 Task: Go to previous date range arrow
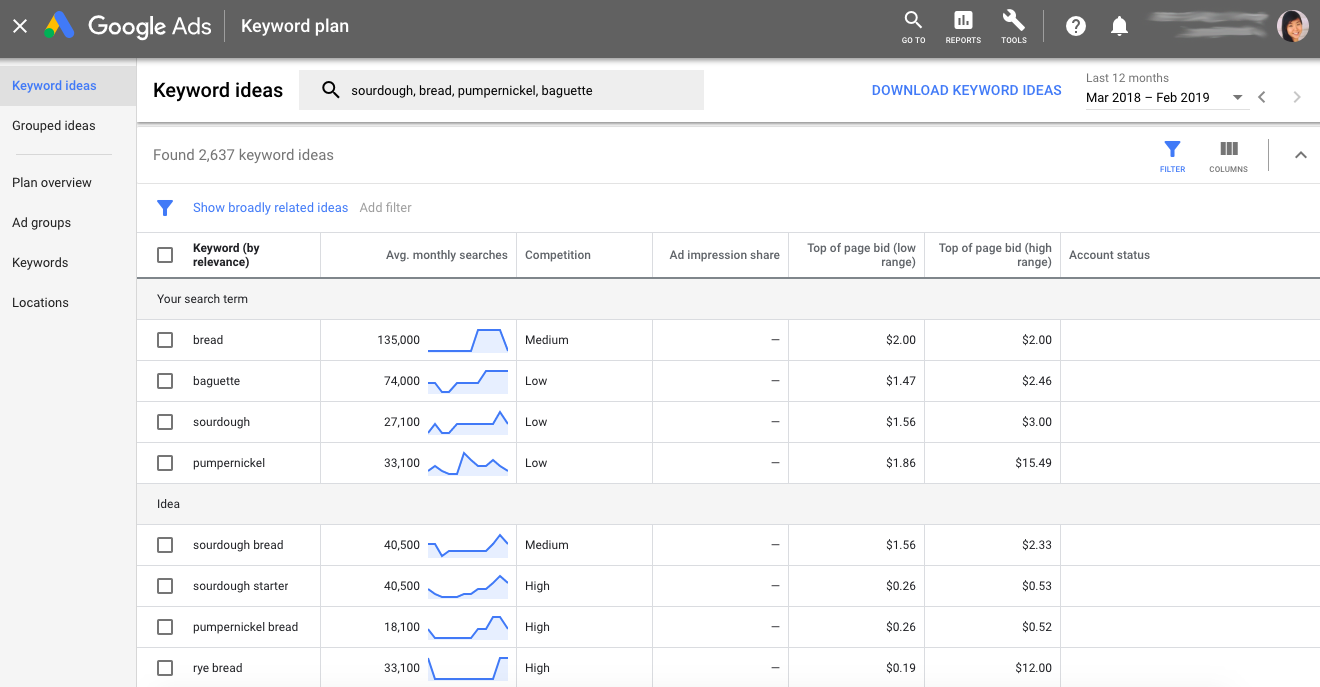[1262, 97]
